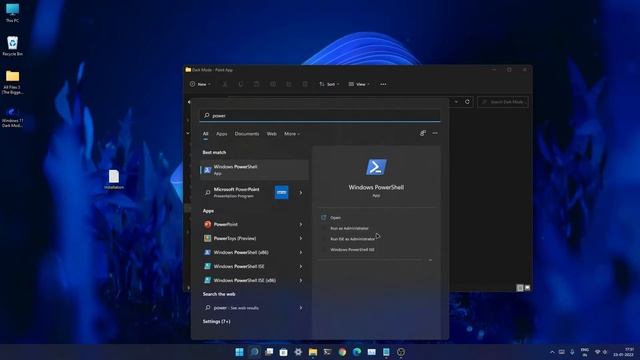Open the Start menu
640x360 pixels.
[239, 352]
